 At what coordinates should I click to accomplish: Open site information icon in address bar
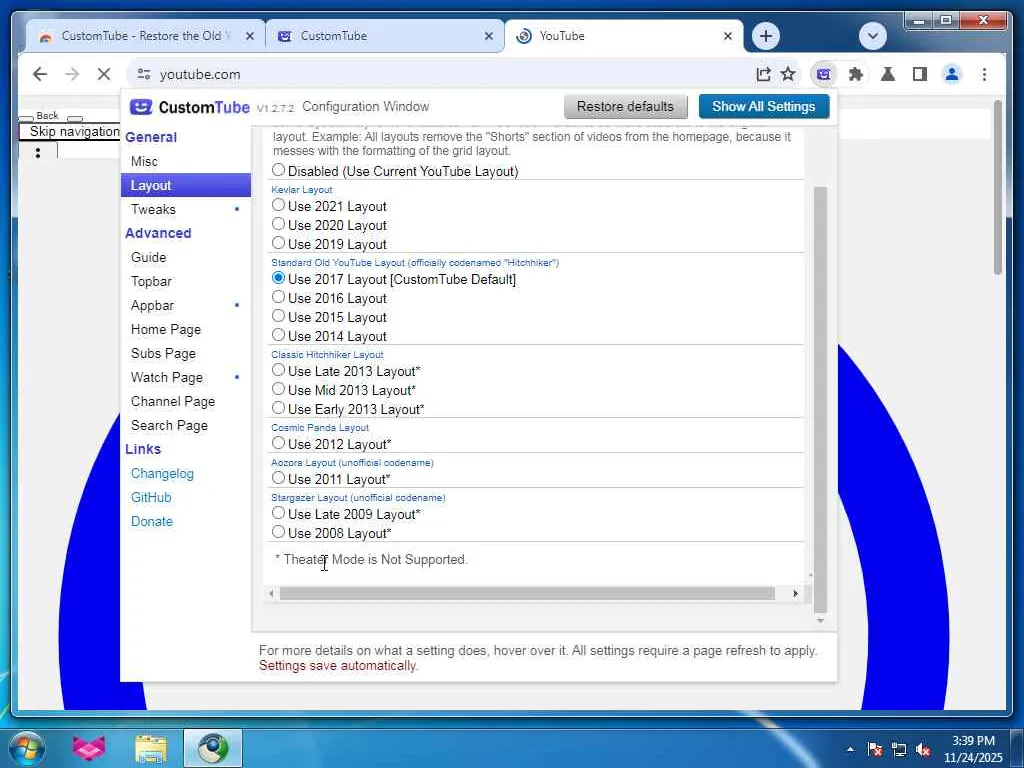pos(144,74)
